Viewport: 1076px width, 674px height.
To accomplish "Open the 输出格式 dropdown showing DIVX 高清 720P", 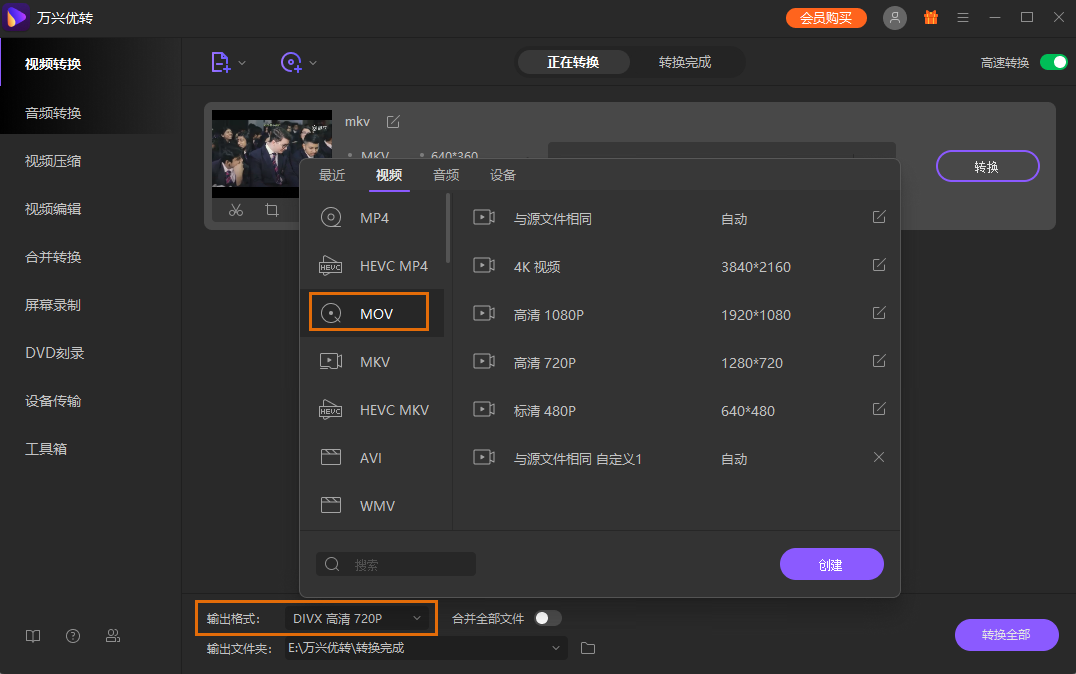I will pyautogui.click(x=358, y=618).
